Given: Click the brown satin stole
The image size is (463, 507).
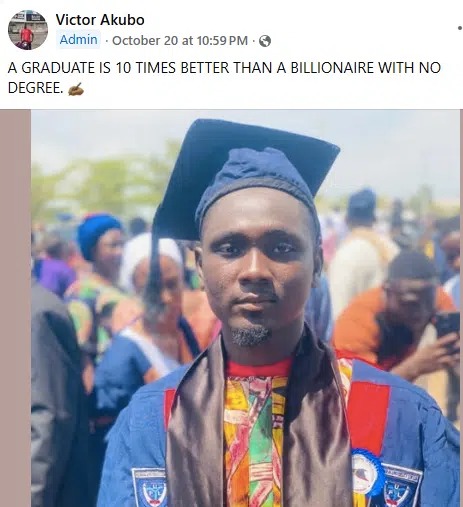Looking at the screenshot, I should (x=193, y=433).
